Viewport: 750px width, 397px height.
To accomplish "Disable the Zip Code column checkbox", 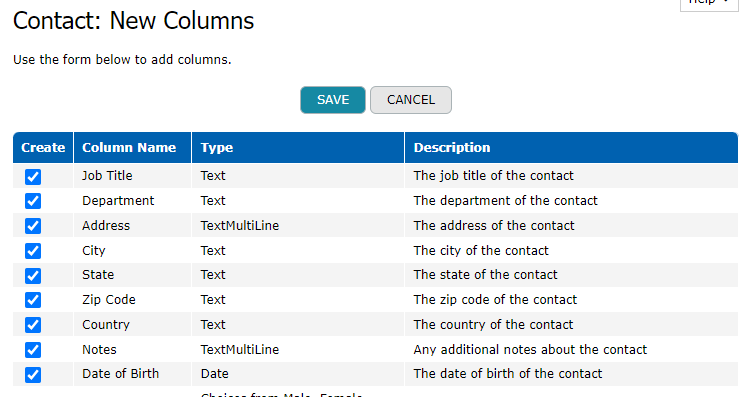I will coord(33,300).
